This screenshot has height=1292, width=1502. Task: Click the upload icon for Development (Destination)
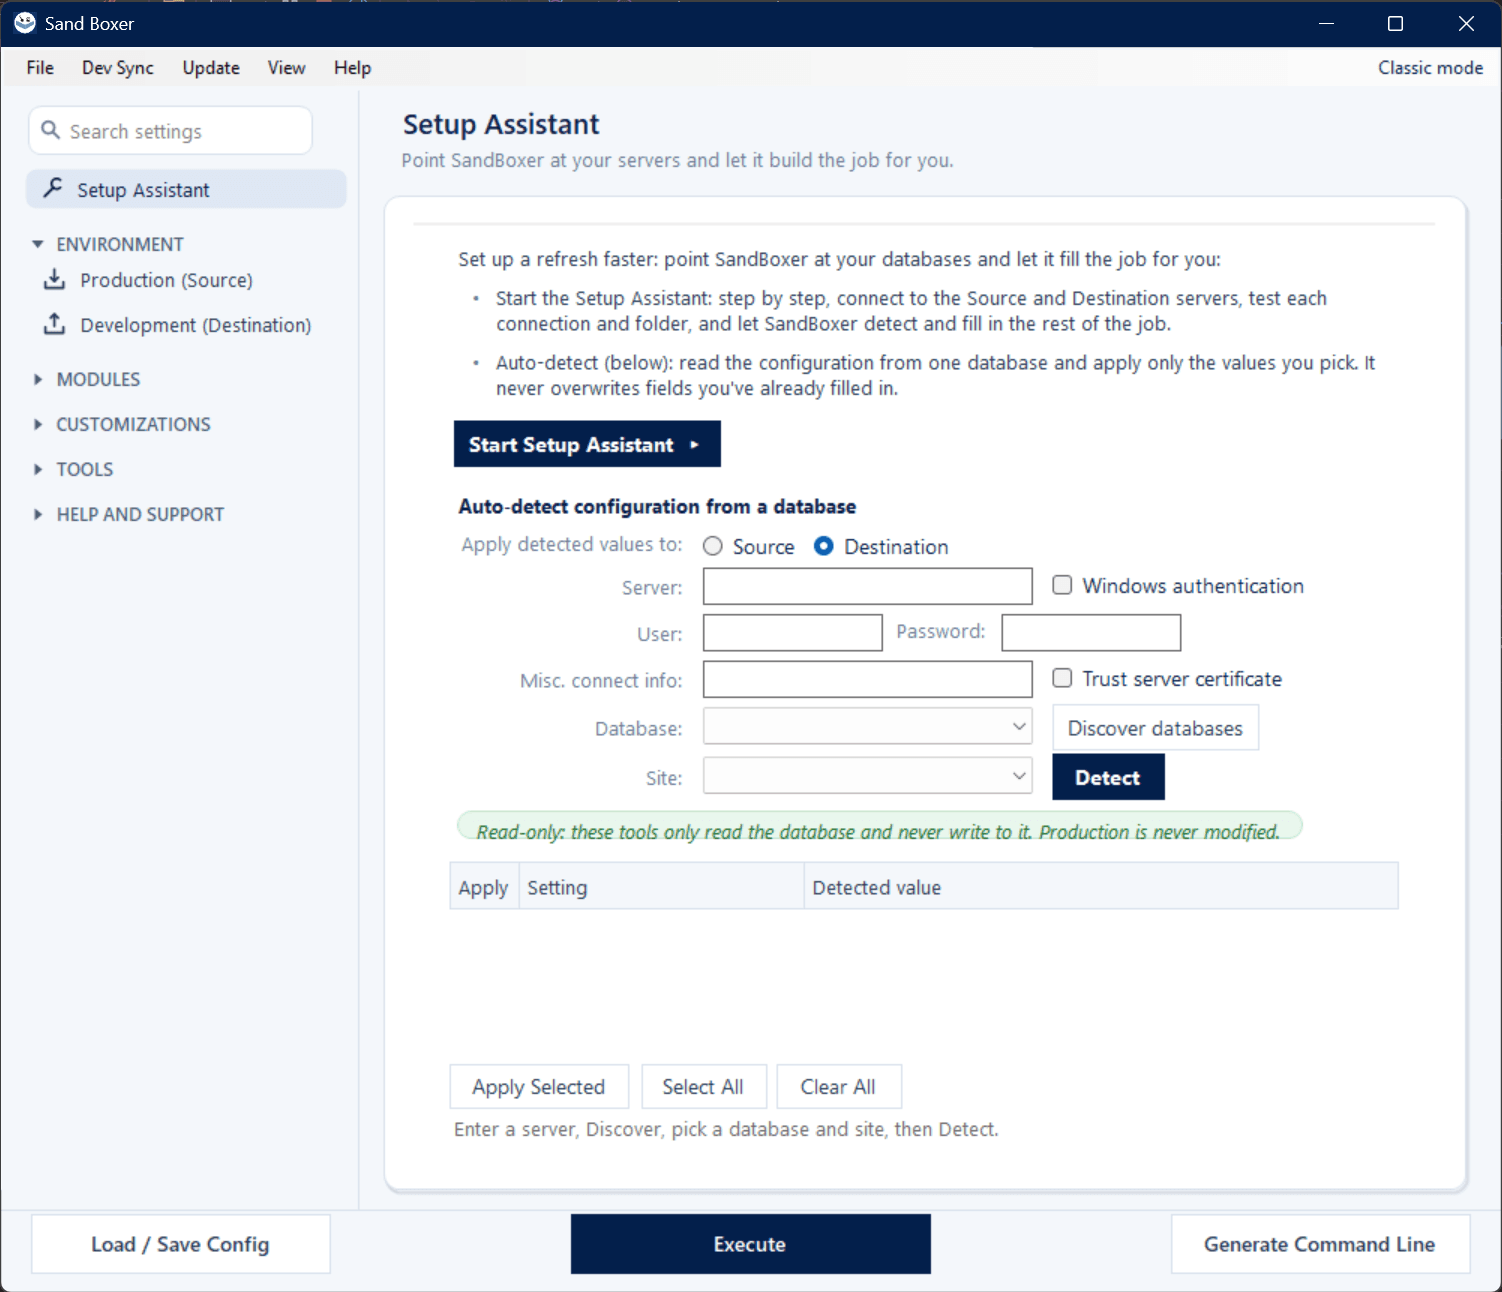tap(55, 324)
